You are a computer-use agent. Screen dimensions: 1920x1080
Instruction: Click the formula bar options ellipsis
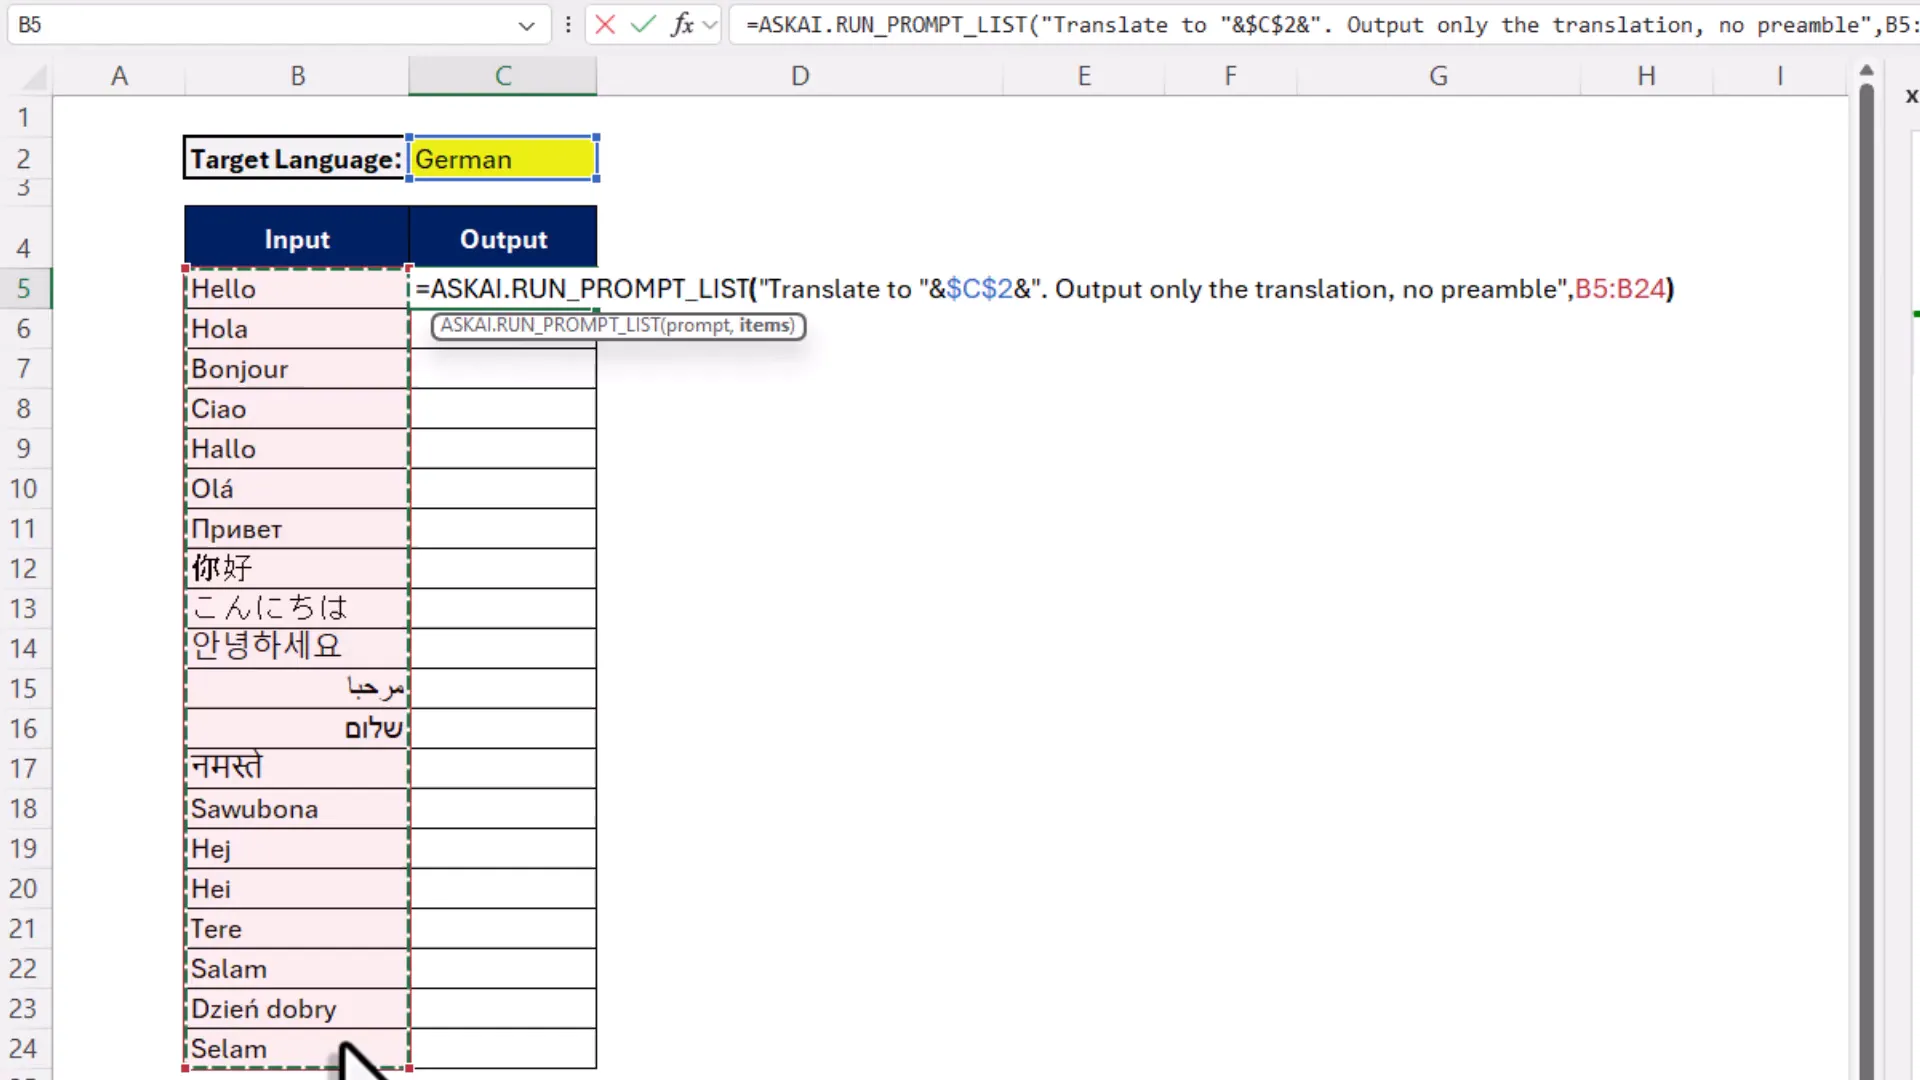568,25
